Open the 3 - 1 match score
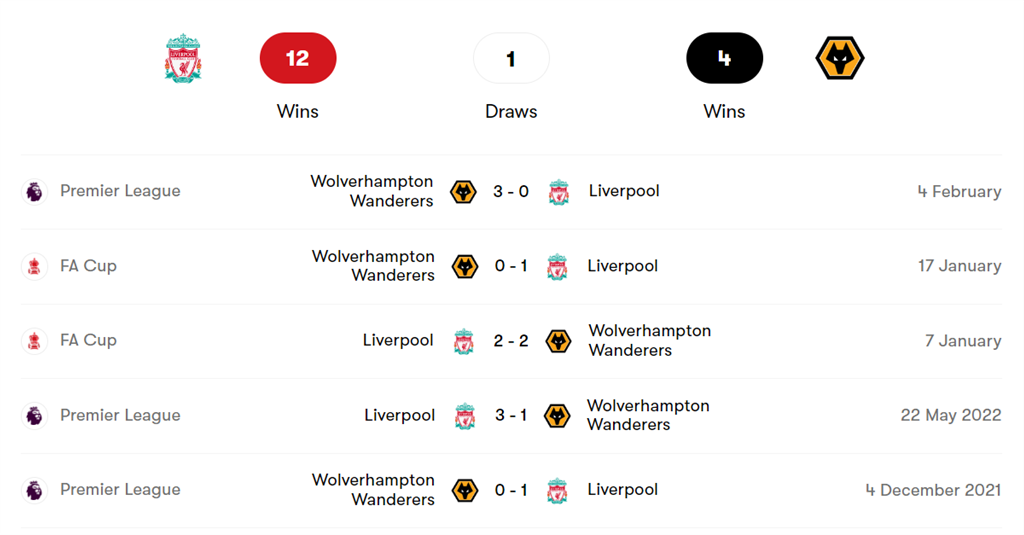This screenshot has height=535, width=1024. coord(511,415)
